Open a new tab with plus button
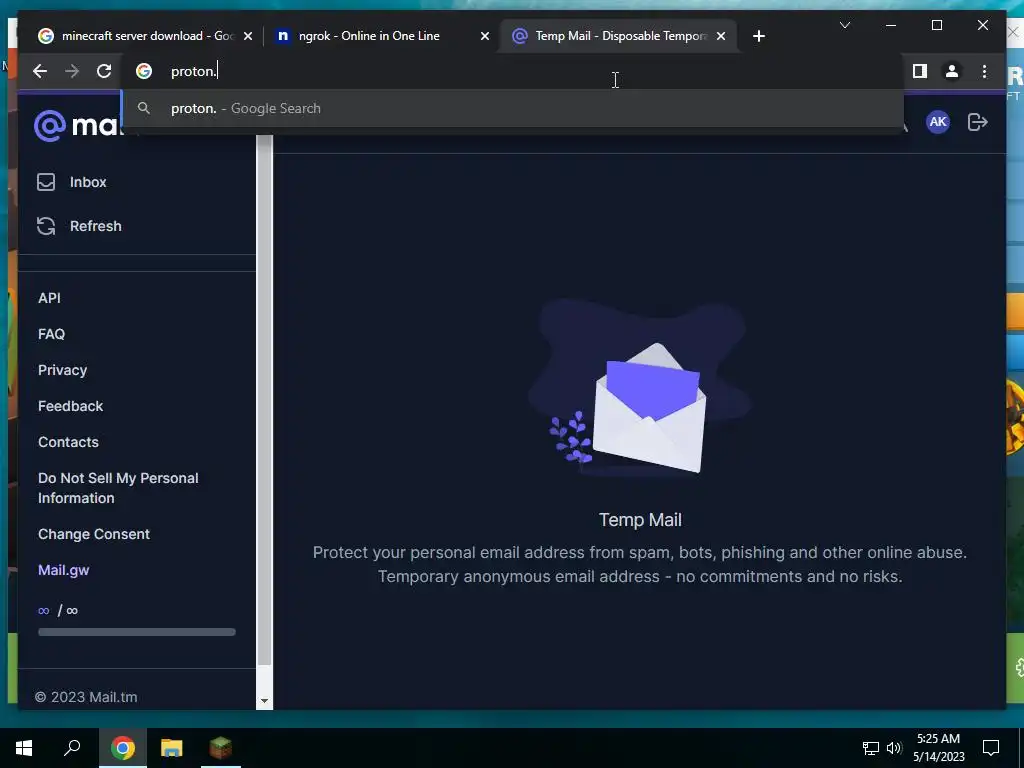 758,37
